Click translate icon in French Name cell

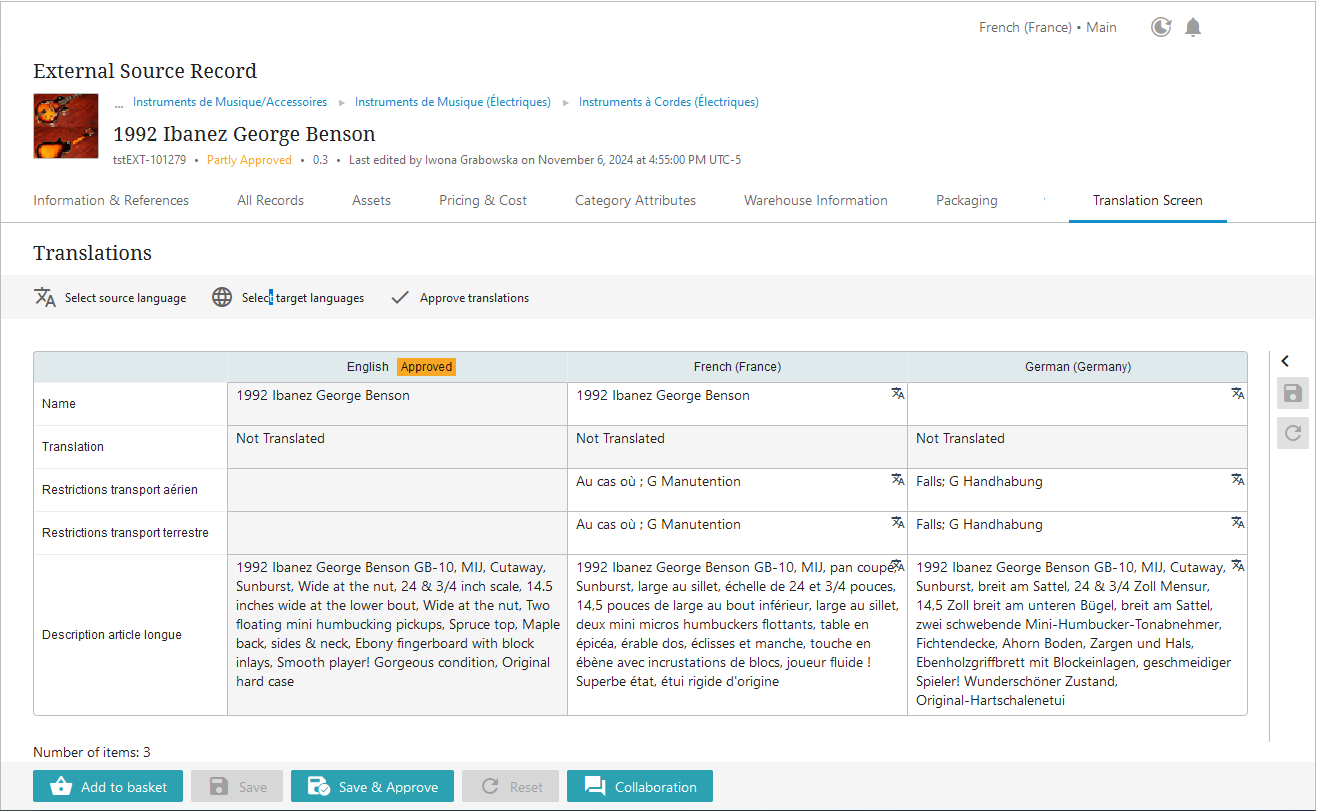click(x=897, y=394)
